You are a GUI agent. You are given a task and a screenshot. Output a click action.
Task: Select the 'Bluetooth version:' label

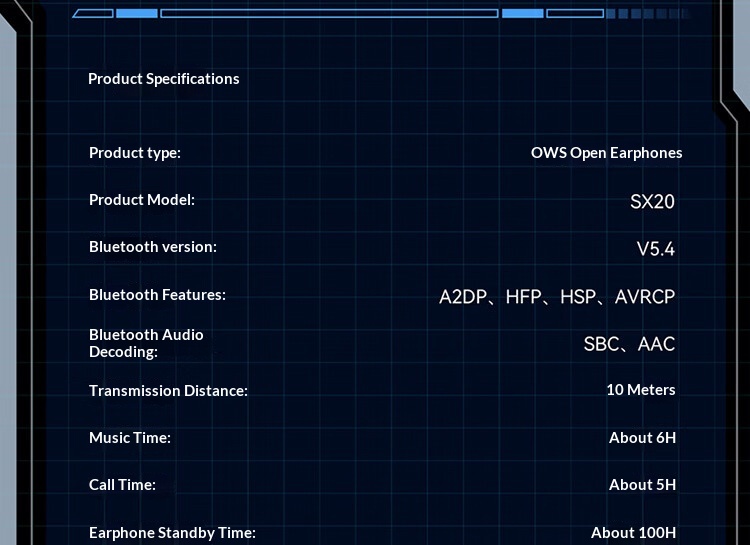pyautogui.click(x=153, y=246)
